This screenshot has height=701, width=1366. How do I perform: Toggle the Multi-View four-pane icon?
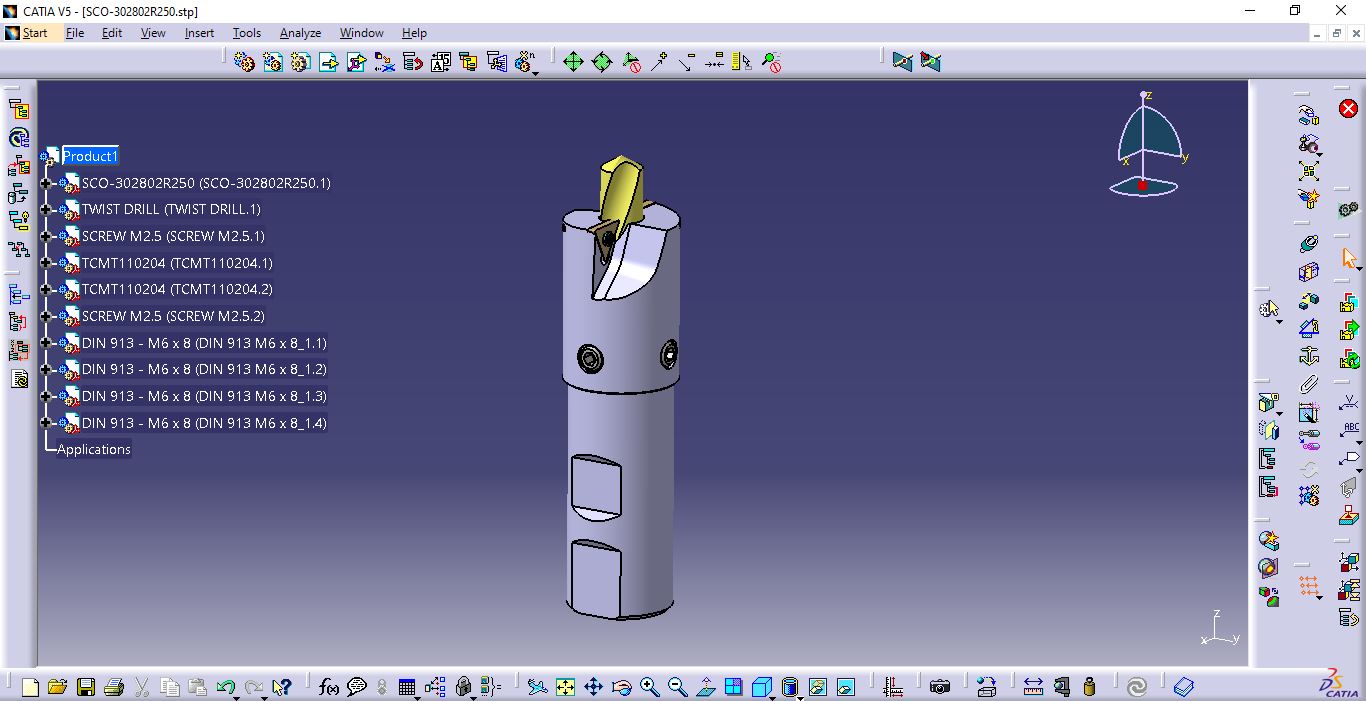(x=734, y=687)
